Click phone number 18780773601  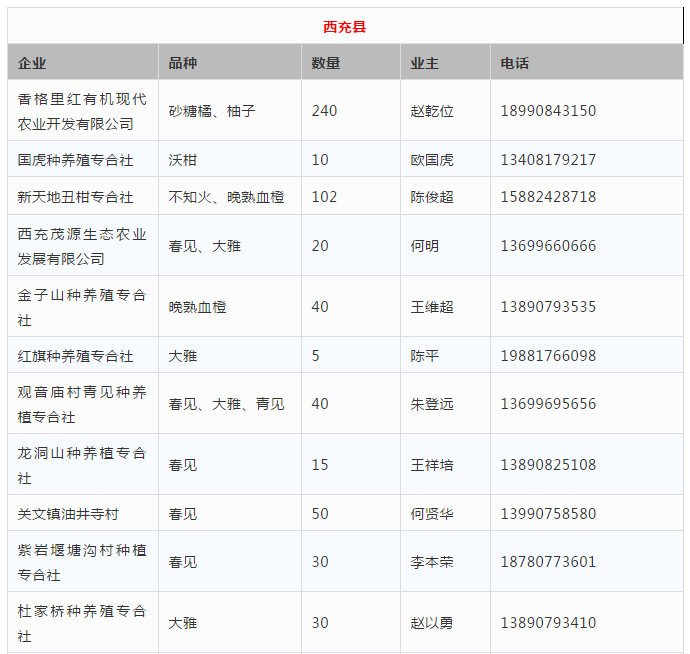(x=548, y=562)
